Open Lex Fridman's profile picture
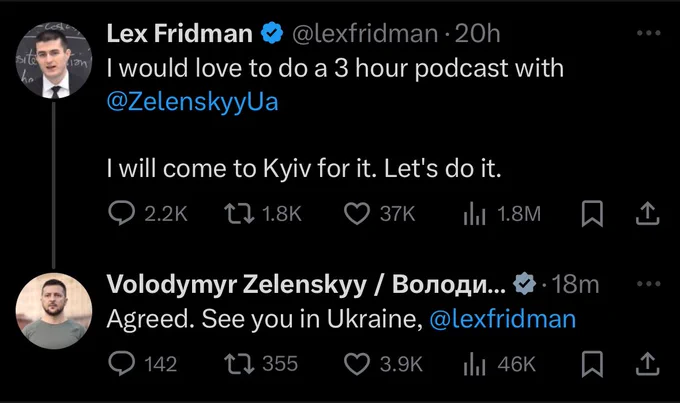680x403 pixels. tap(54, 60)
